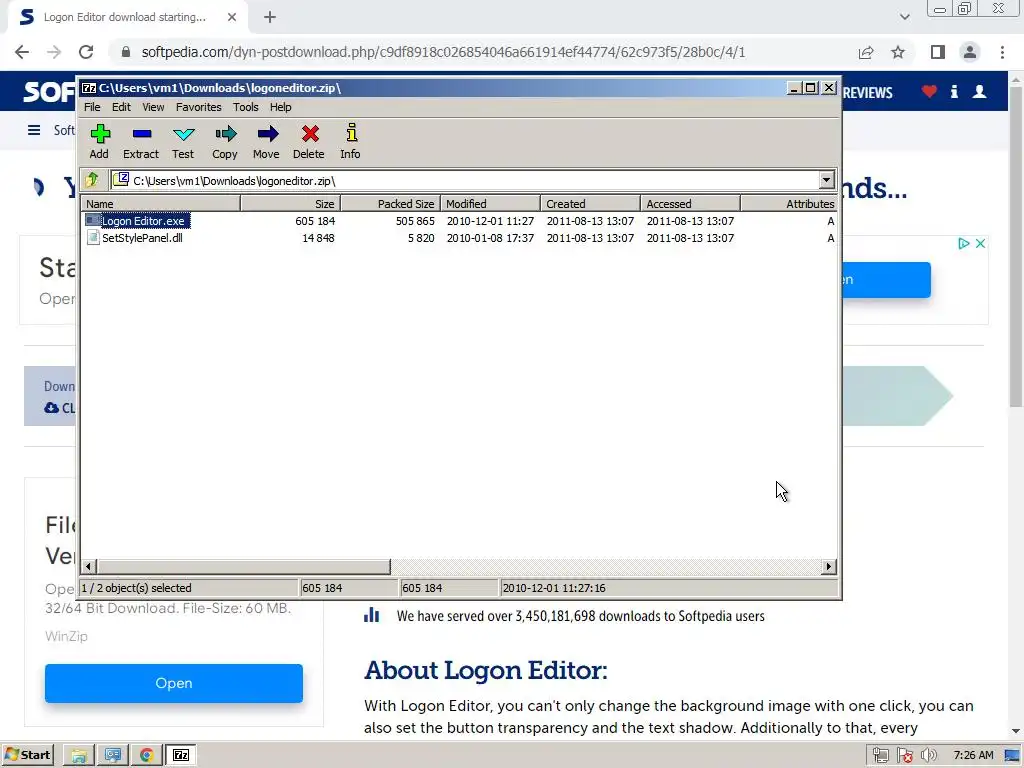Image resolution: width=1024 pixels, height=768 pixels.
Task: Sort by the Accessed column header
Action: (690, 204)
